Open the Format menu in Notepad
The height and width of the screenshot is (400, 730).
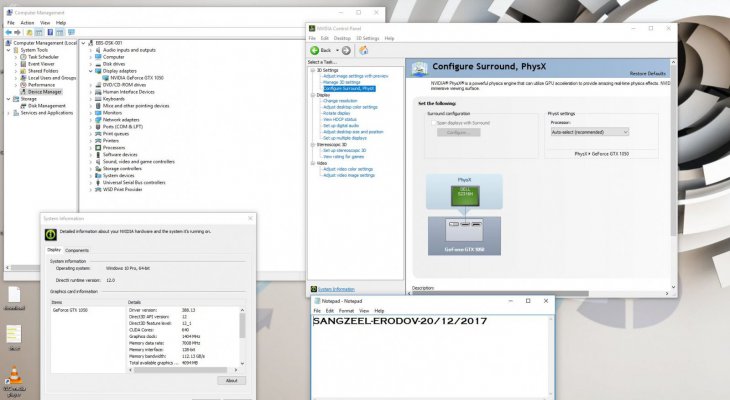[346, 311]
